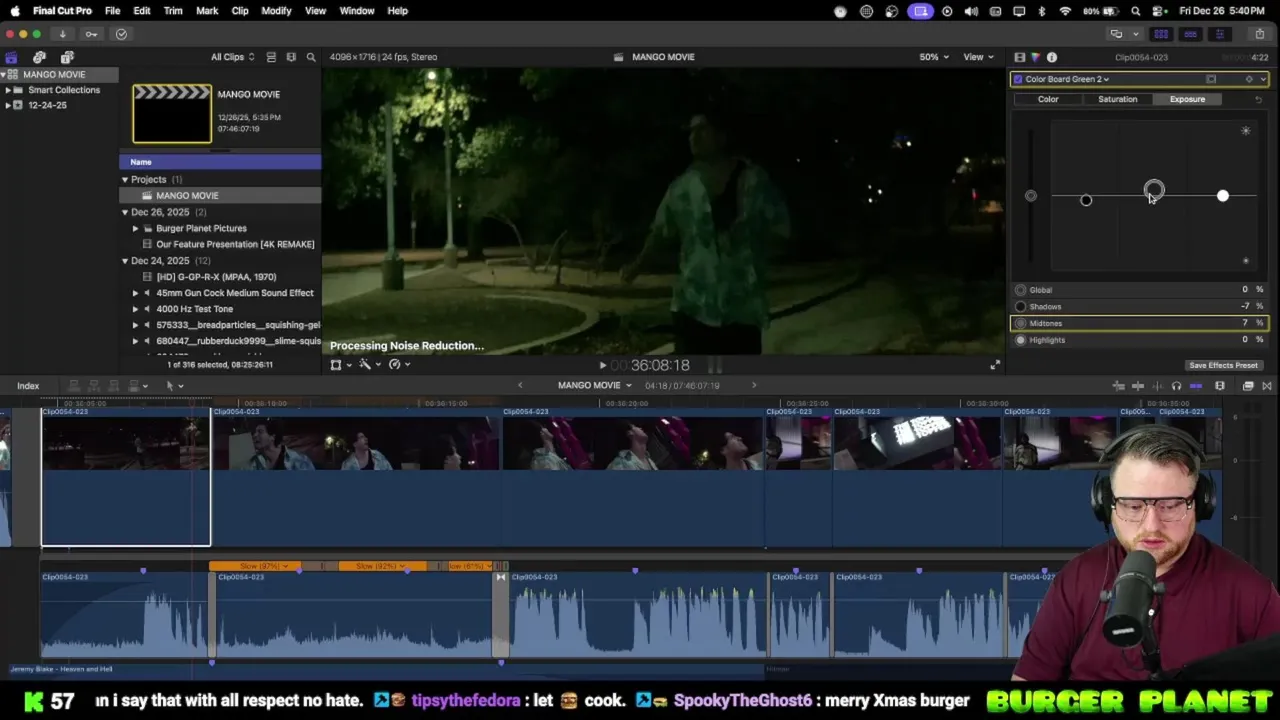This screenshot has width=1280, height=720.
Task: Click the Import Media arrow button
Action: [62, 34]
